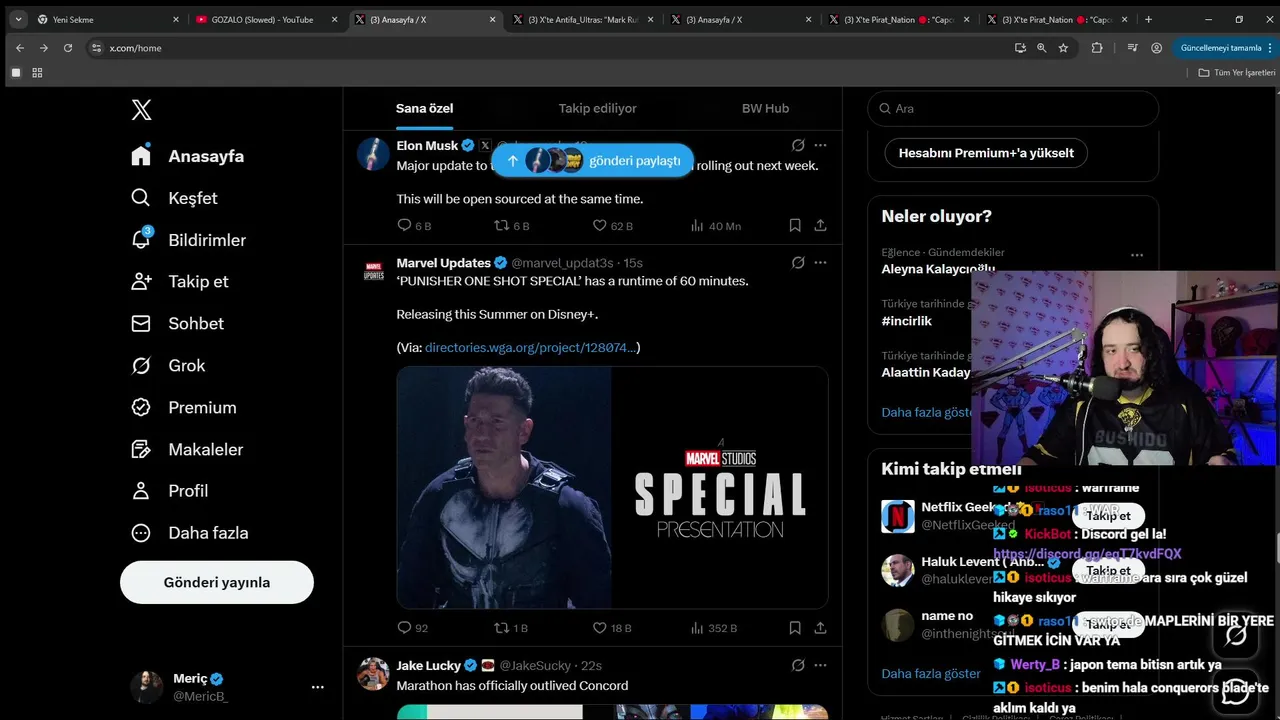Like Marvel Updates post
1280x720 pixels.
point(612,628)
